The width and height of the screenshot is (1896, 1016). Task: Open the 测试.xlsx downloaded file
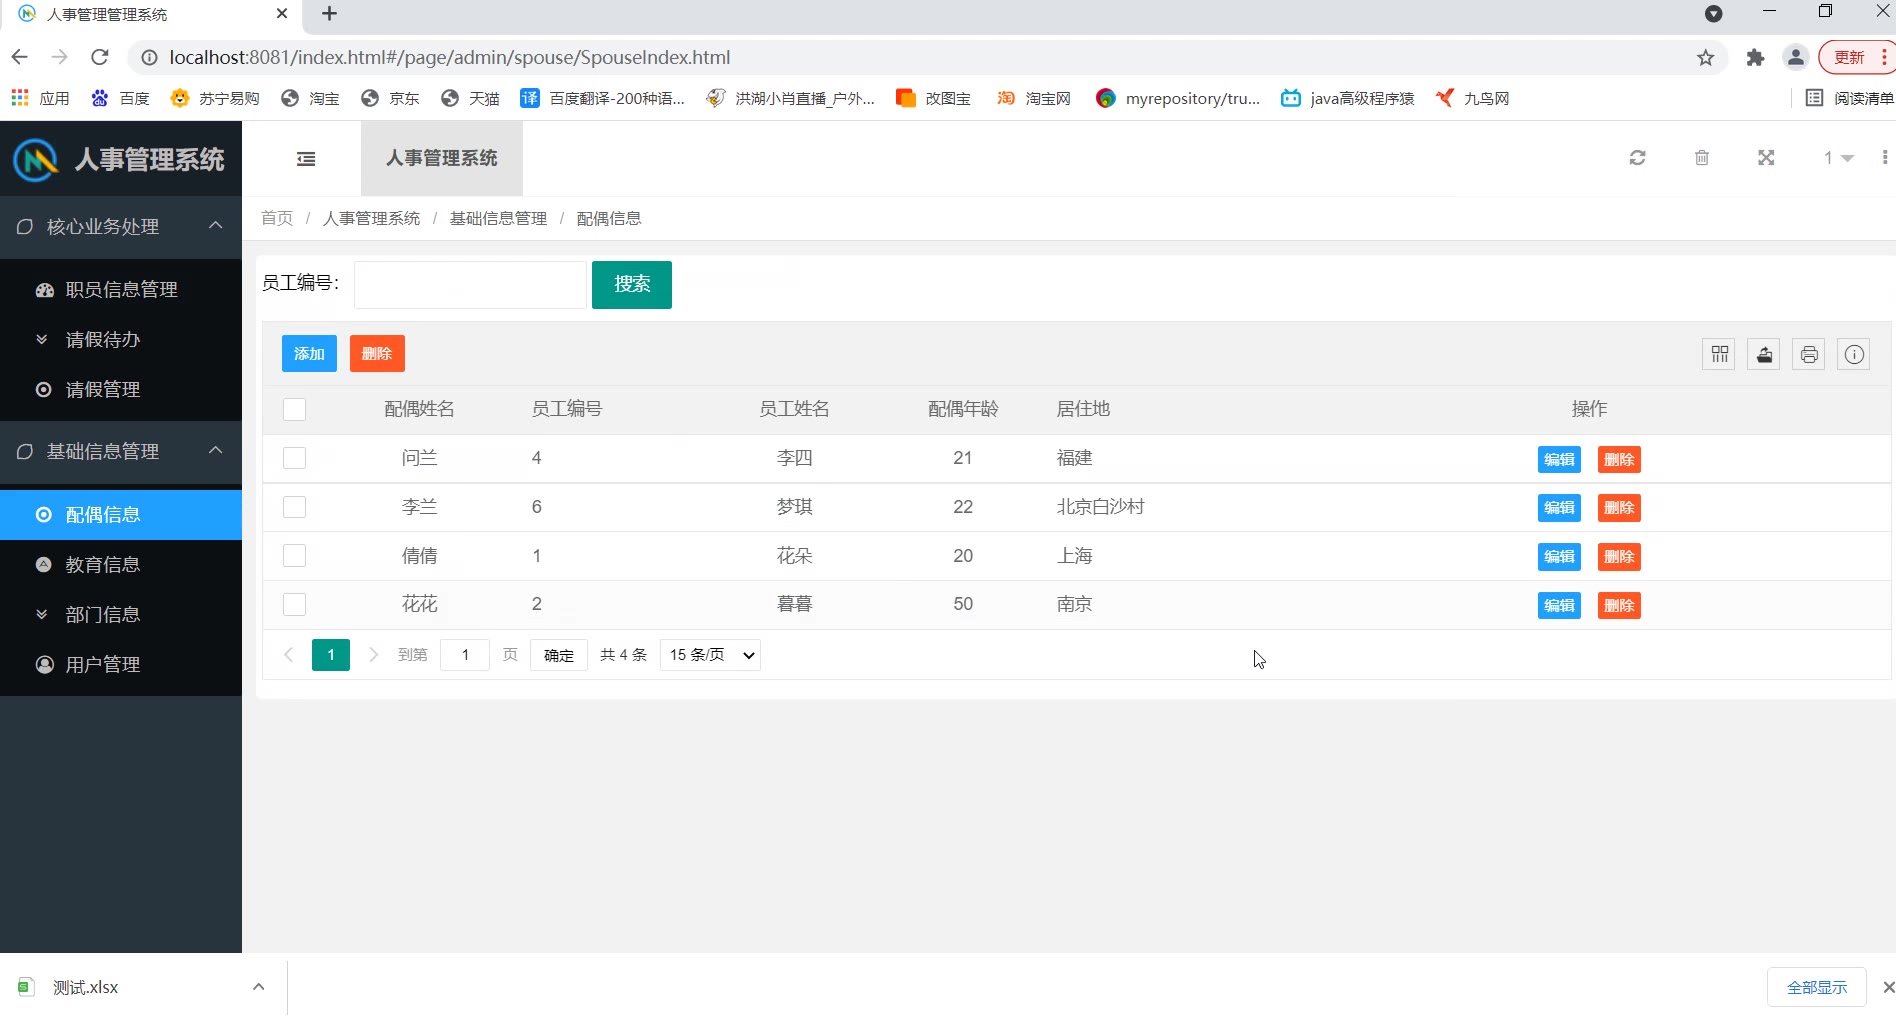coord(86,987)
